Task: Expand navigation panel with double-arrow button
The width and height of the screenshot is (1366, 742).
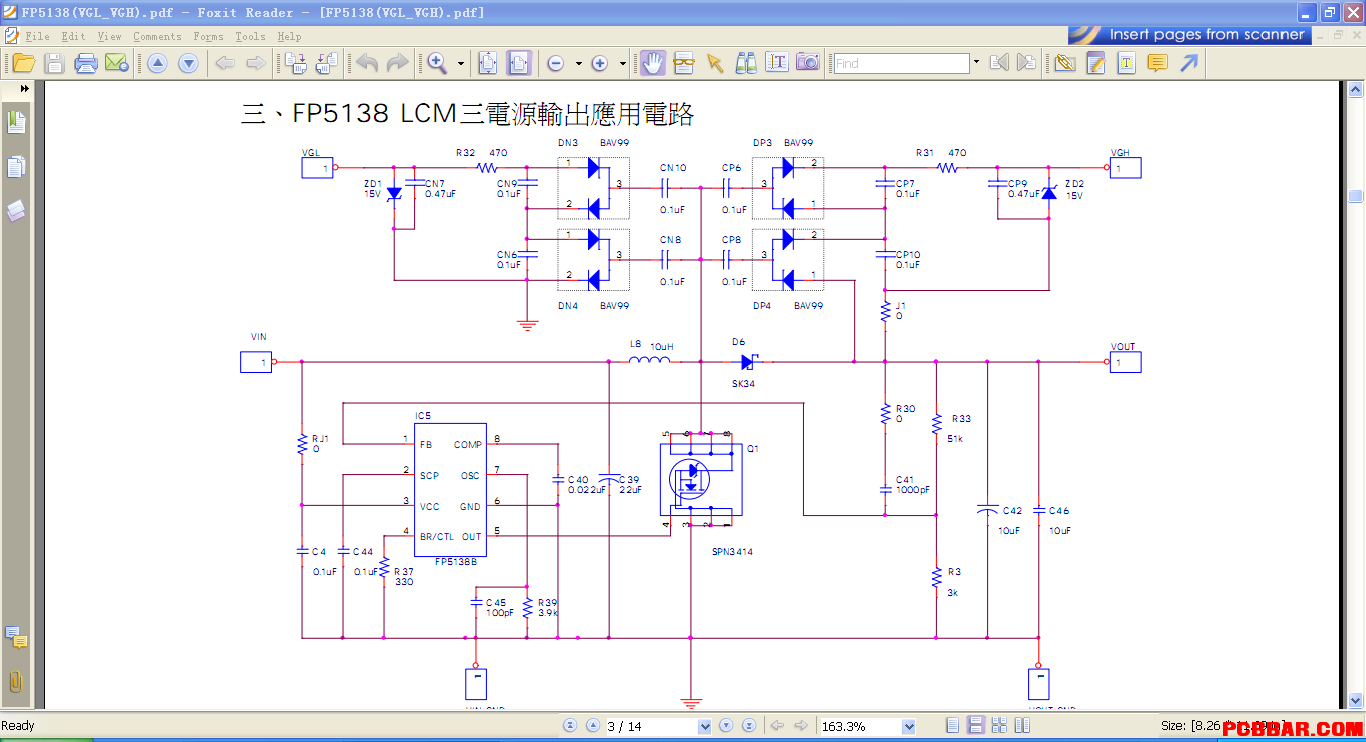Action: [x=24, y=89]
